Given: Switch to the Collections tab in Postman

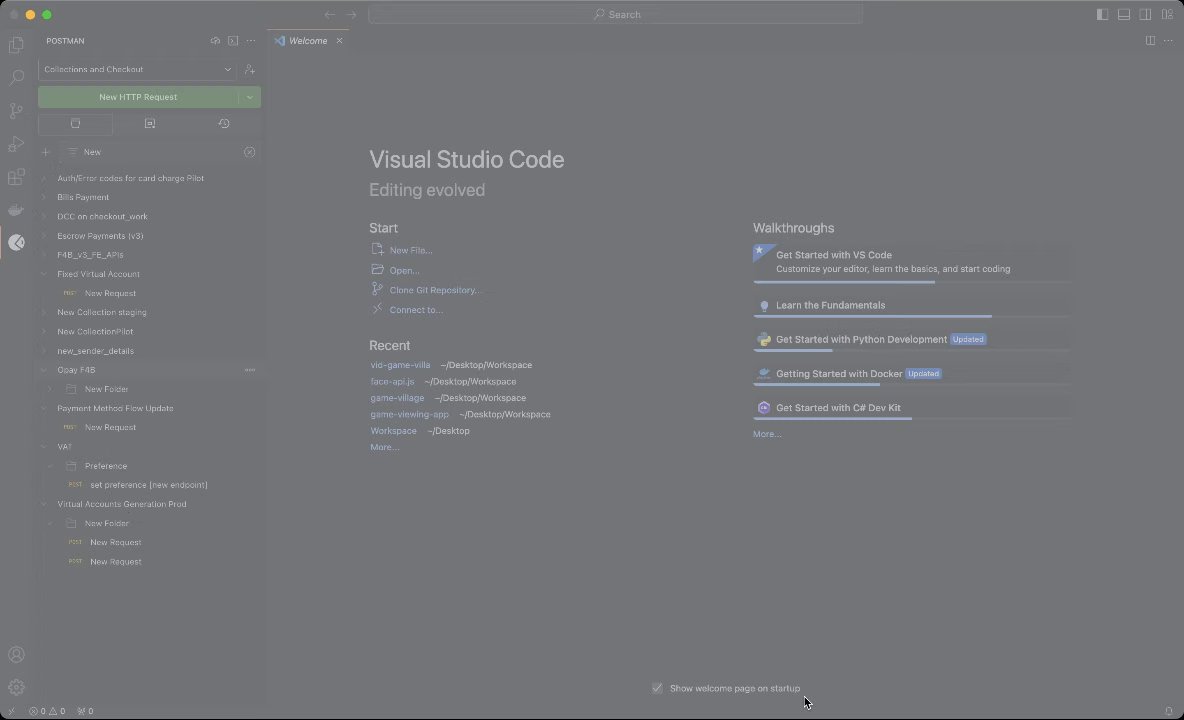Looking at the screenshot, I should [x=76, y=123].
